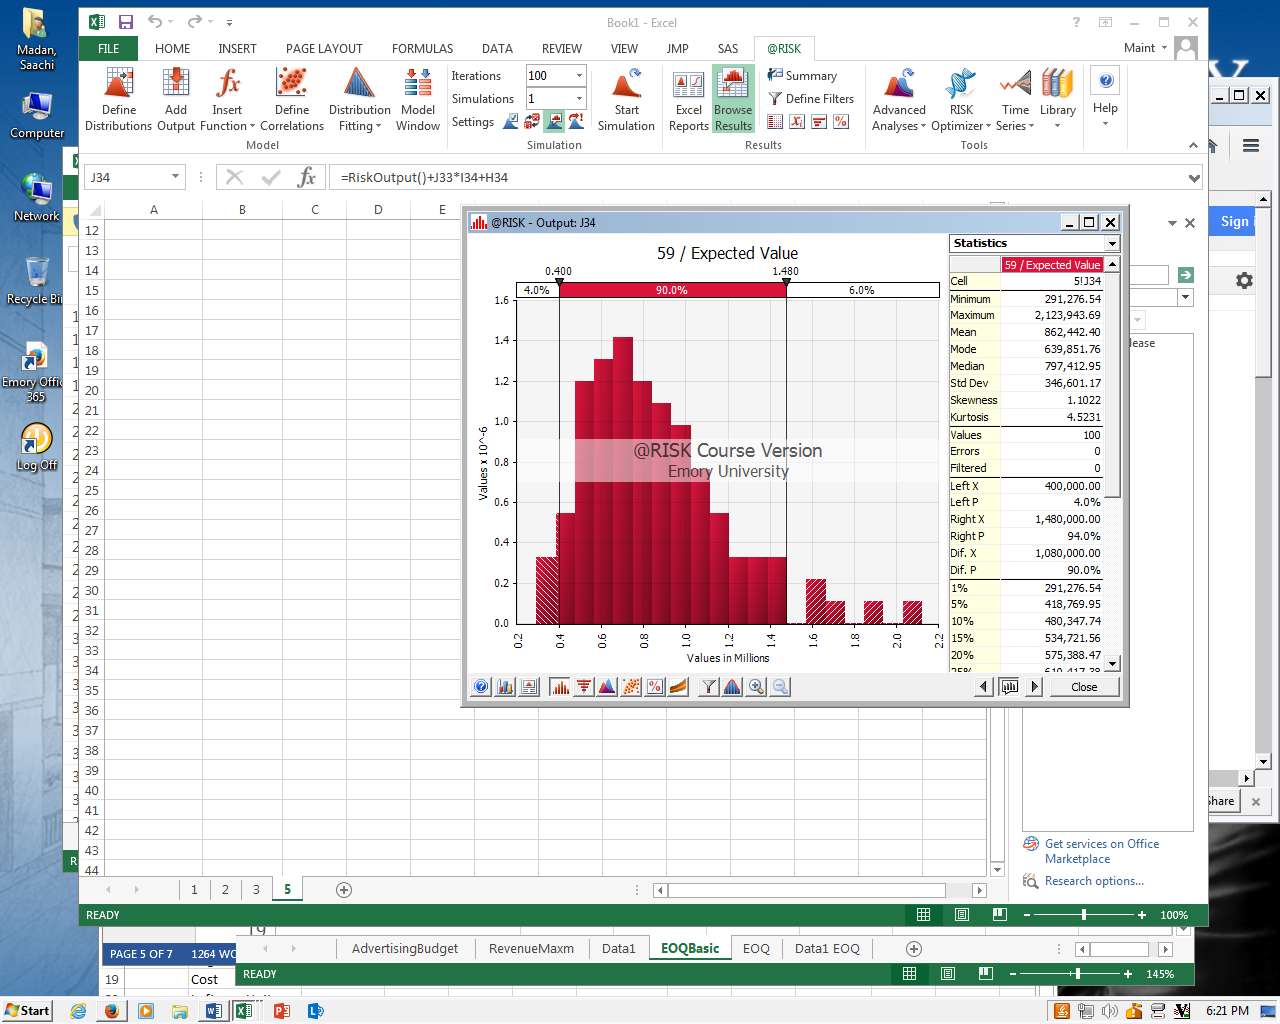The height and width of the screenshot is (1024, 1280).
Task: Click into the formula bar text
Action: tap(757, 178)
